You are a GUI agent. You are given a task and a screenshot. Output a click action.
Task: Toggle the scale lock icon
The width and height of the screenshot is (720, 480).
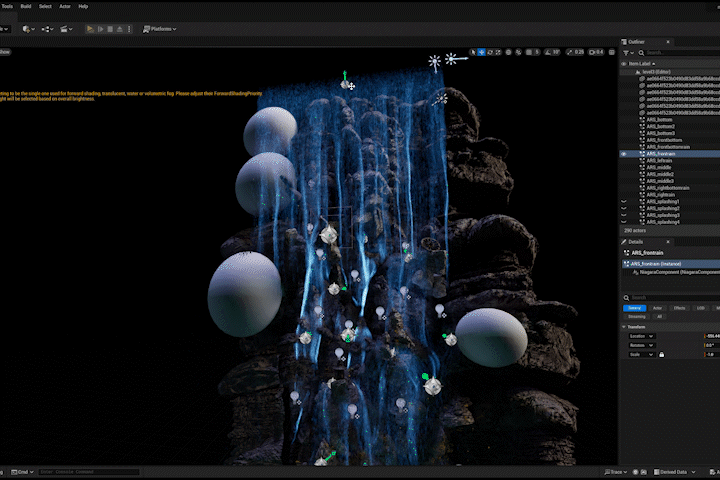pos(662,355)
